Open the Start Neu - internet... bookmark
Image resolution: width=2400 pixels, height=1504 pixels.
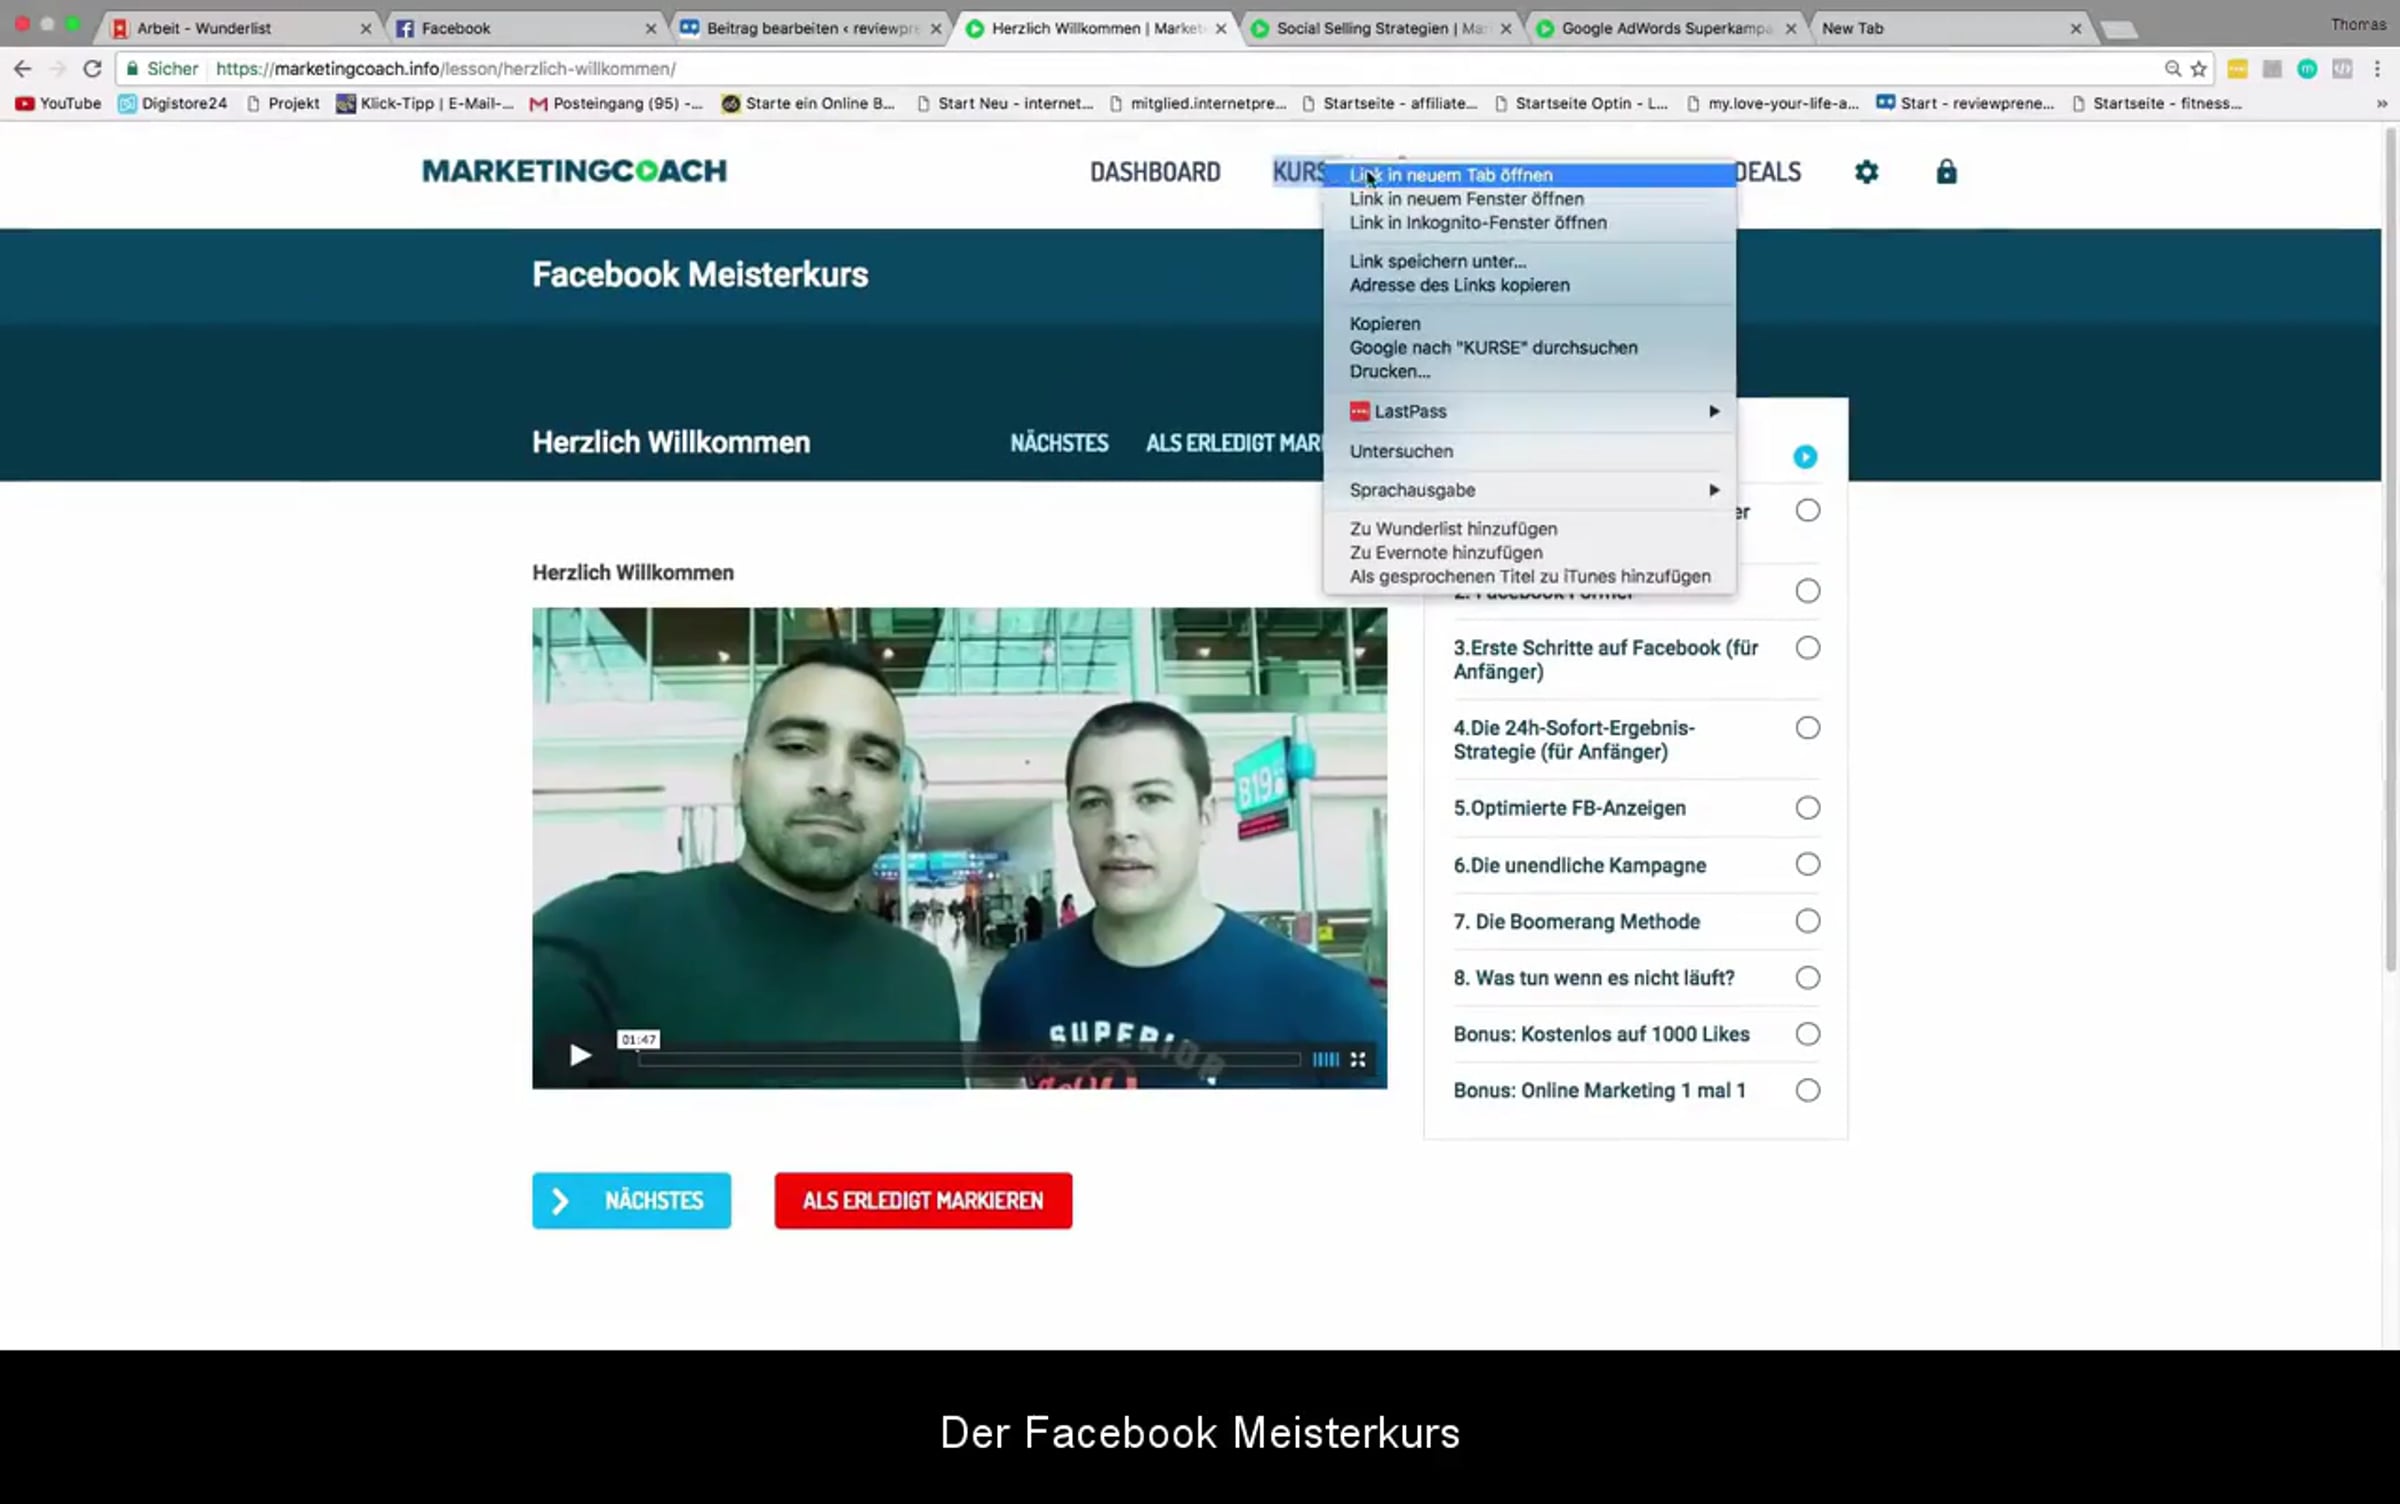coord(1005,103)
